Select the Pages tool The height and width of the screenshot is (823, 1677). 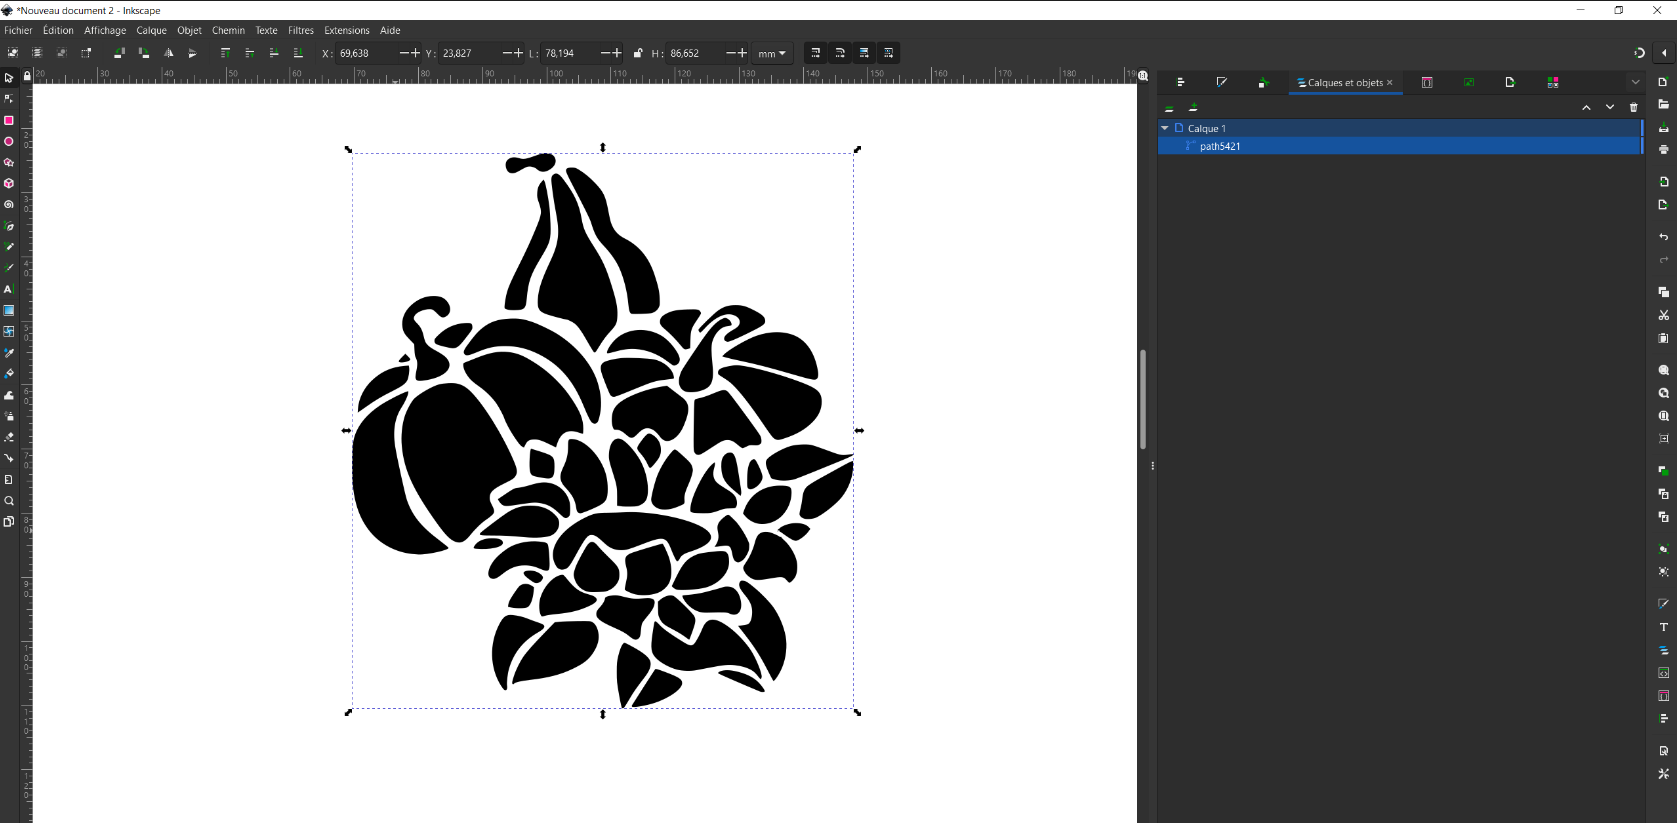coord(9,522)
